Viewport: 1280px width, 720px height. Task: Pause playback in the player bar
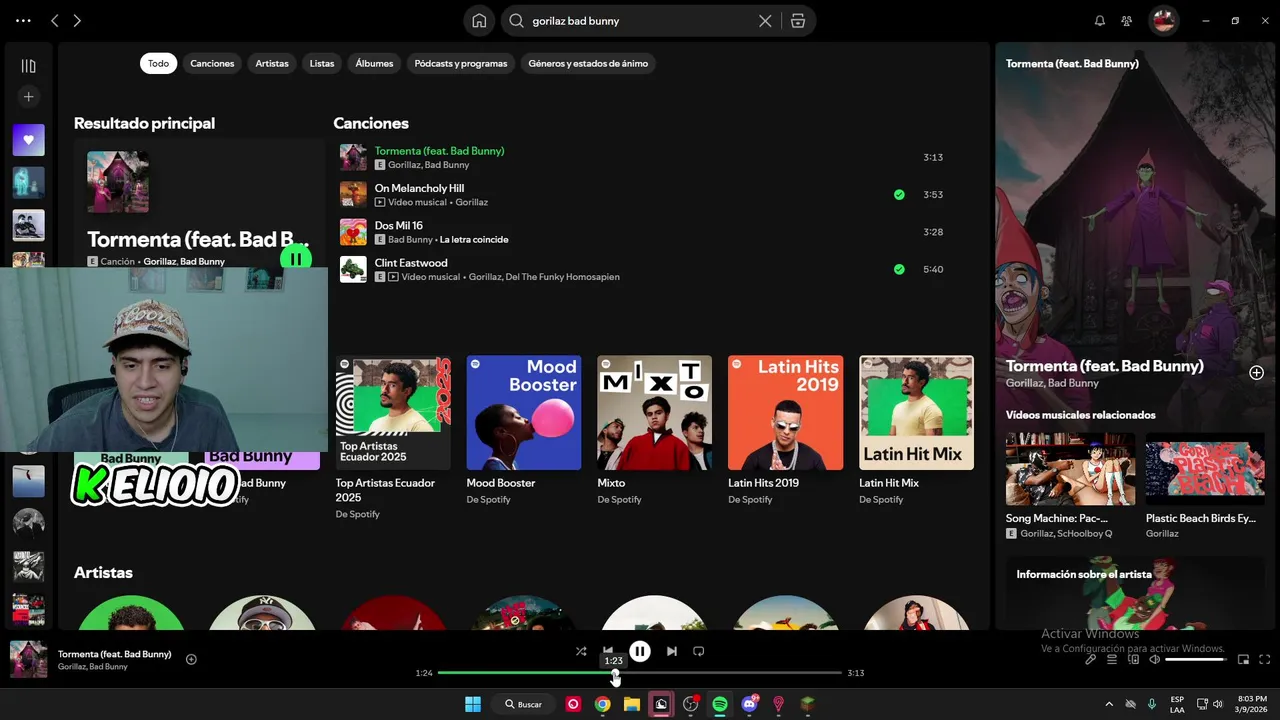tap(640, 651)
